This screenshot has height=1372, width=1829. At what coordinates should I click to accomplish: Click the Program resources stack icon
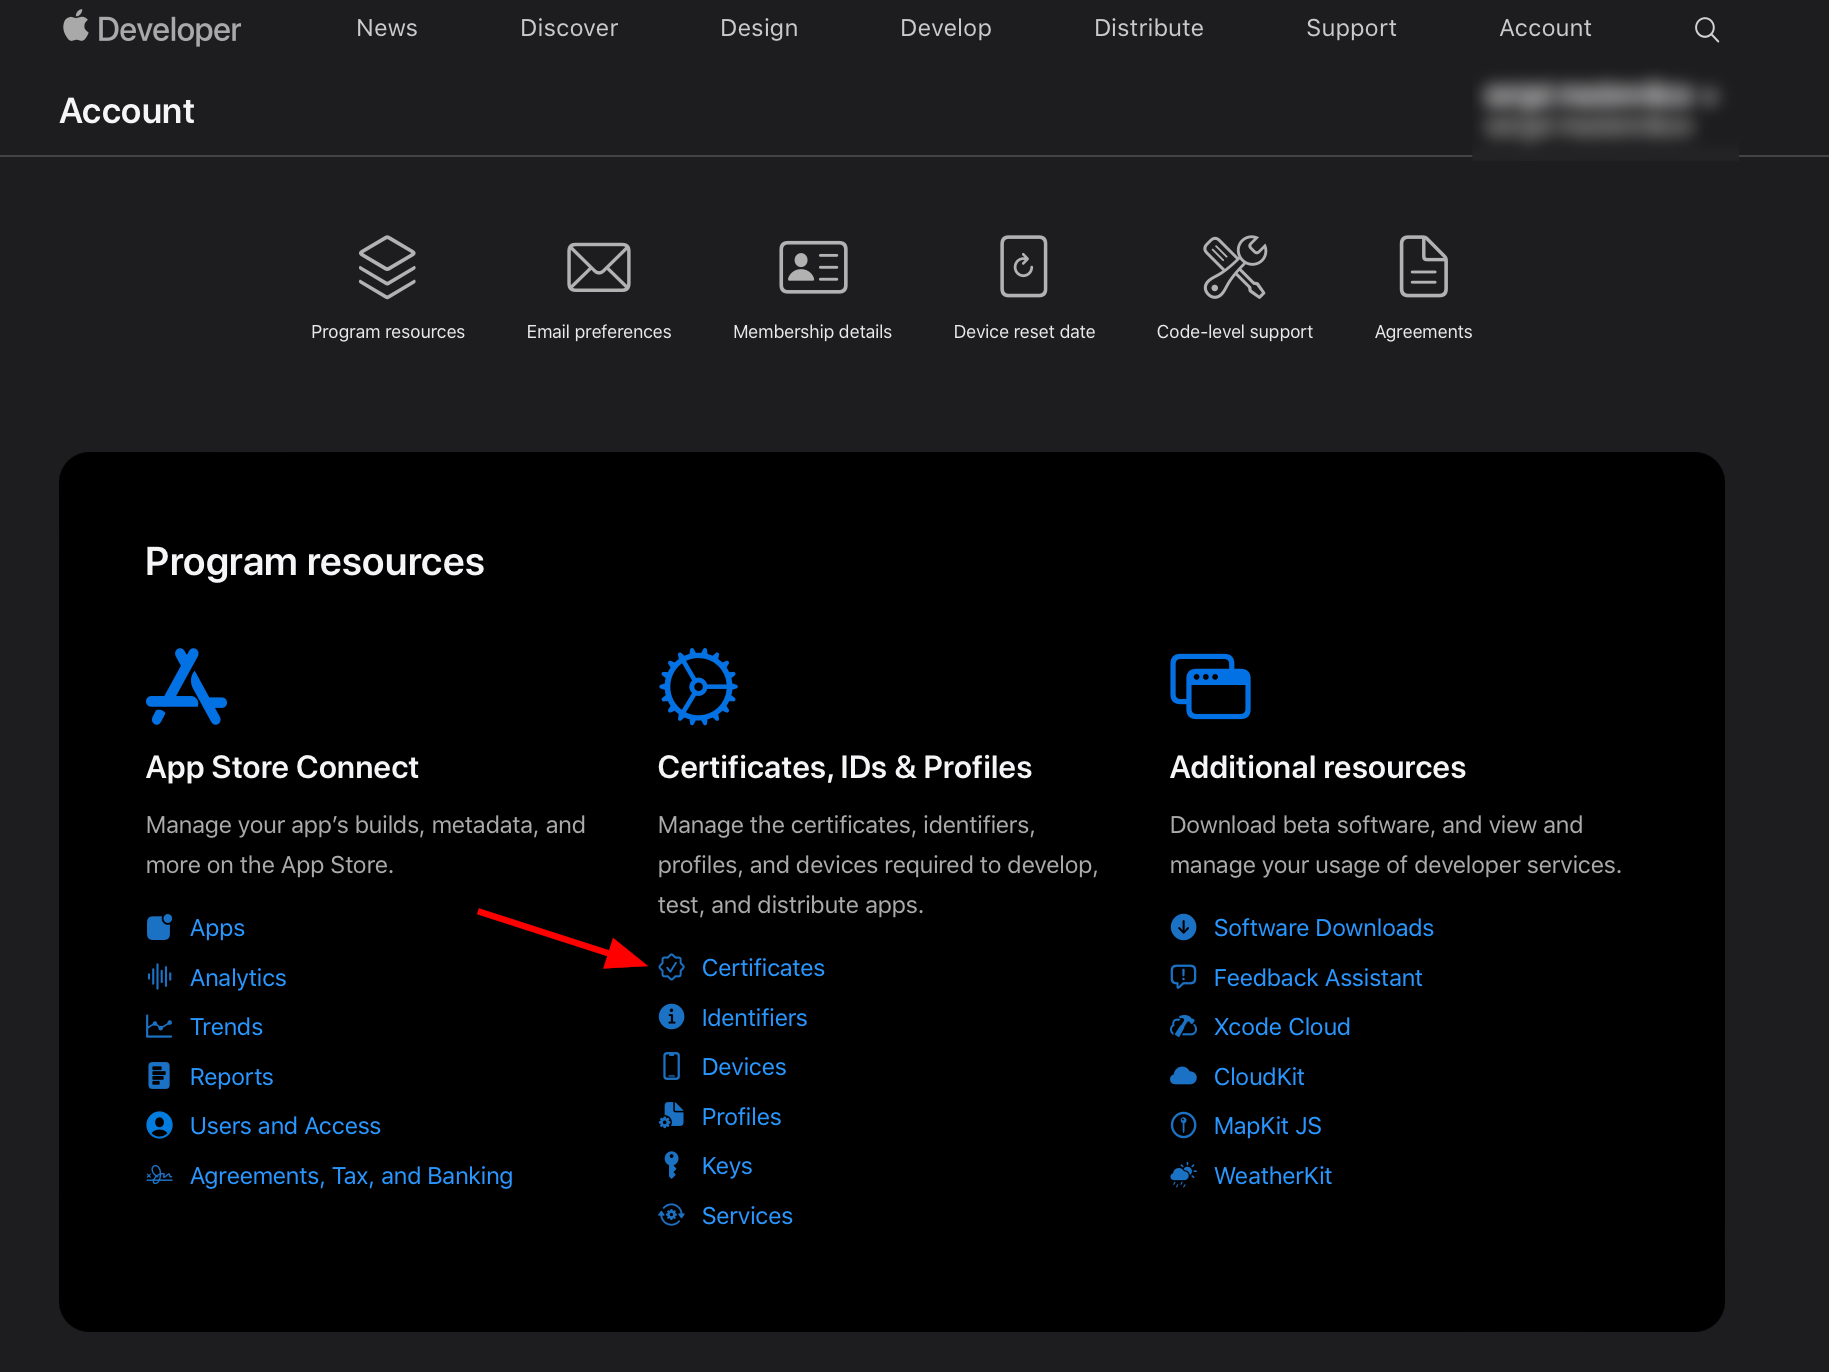point(387,267)
